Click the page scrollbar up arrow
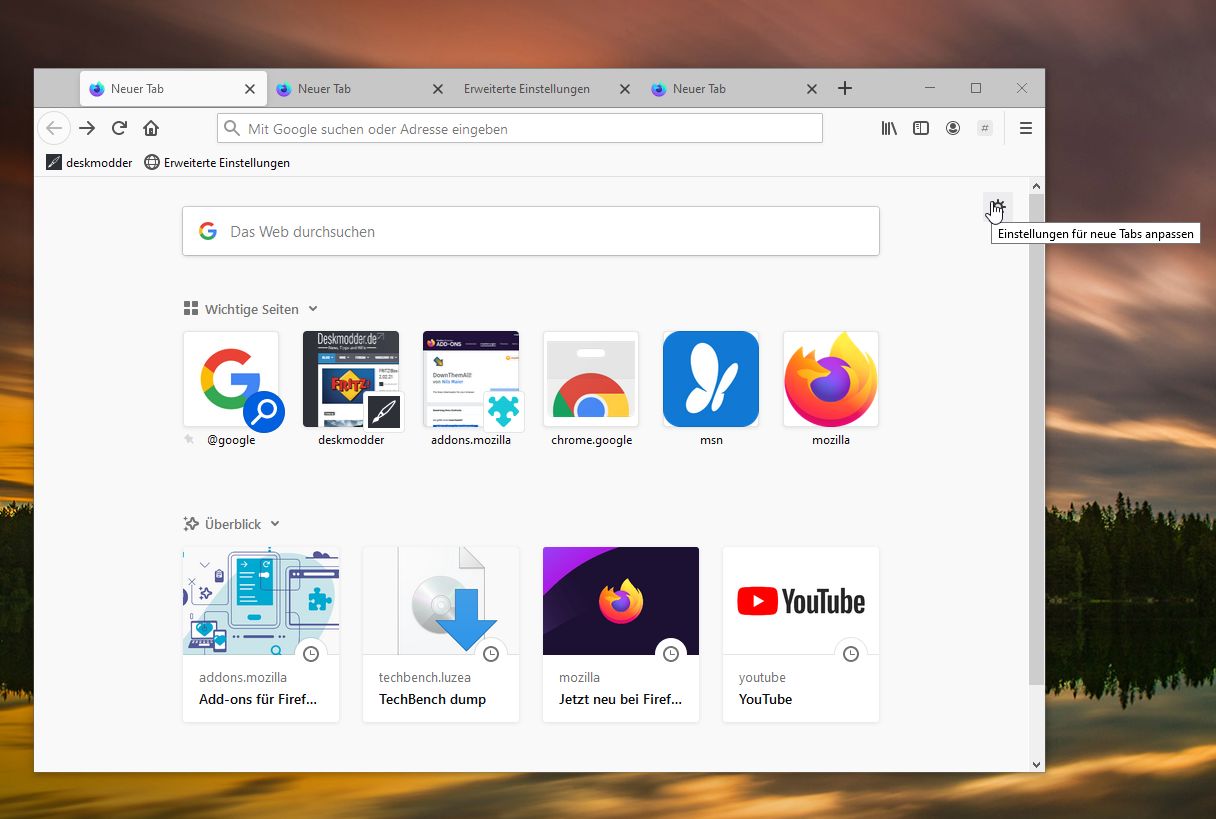Screen dimensions: 1216x819 coord(1036,186)
